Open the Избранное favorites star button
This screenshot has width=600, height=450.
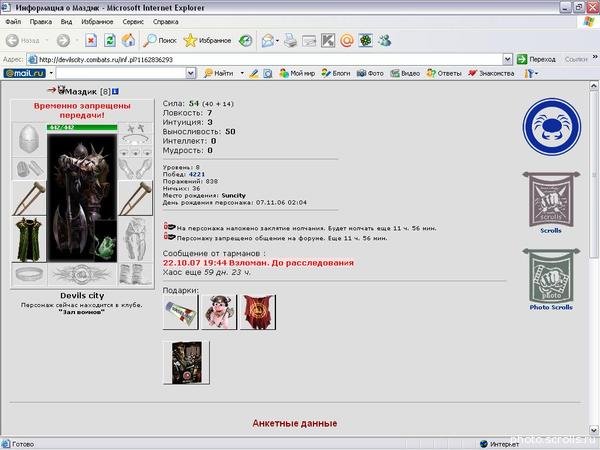pos(207,41)
